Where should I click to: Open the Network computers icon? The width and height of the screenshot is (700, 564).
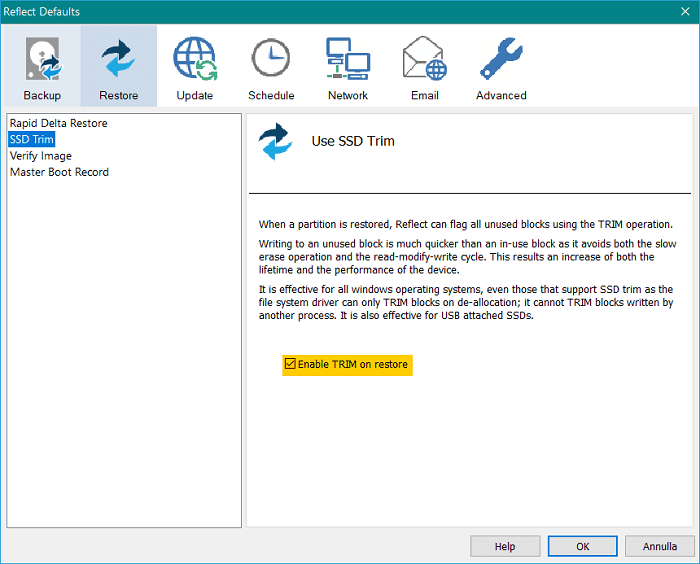(x=348, y=58)
